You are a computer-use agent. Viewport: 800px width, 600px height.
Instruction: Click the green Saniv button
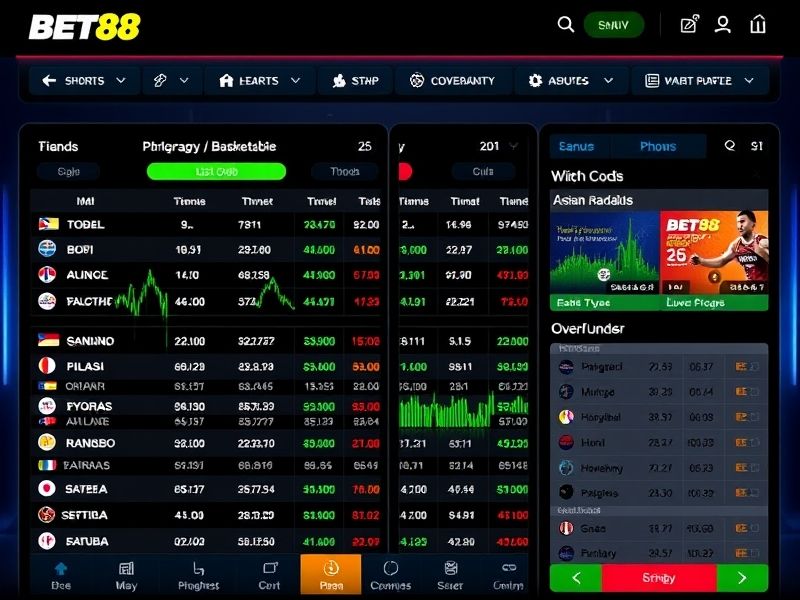pyautogui.click(x=613, y=24)
